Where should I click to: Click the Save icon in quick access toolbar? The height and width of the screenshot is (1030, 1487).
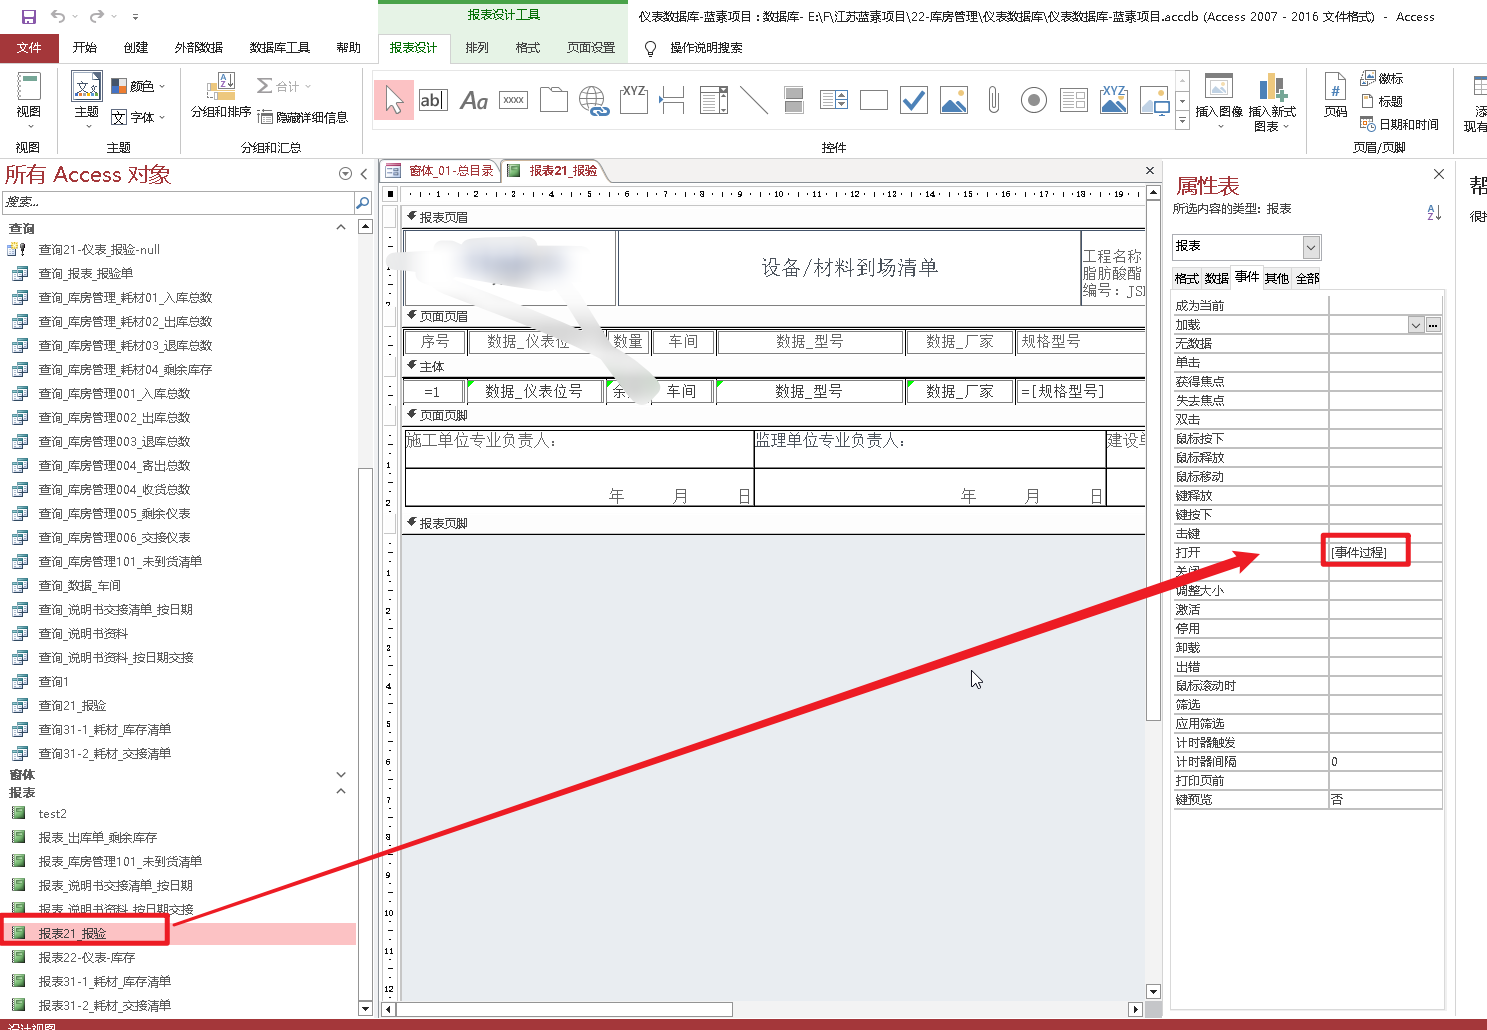29,16
